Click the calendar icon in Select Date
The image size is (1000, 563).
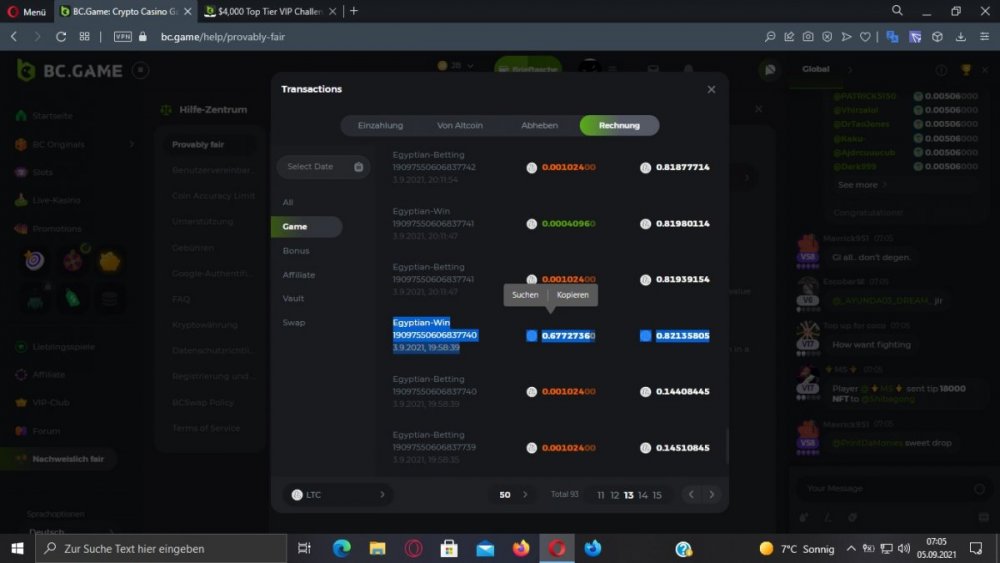[358, 167]
